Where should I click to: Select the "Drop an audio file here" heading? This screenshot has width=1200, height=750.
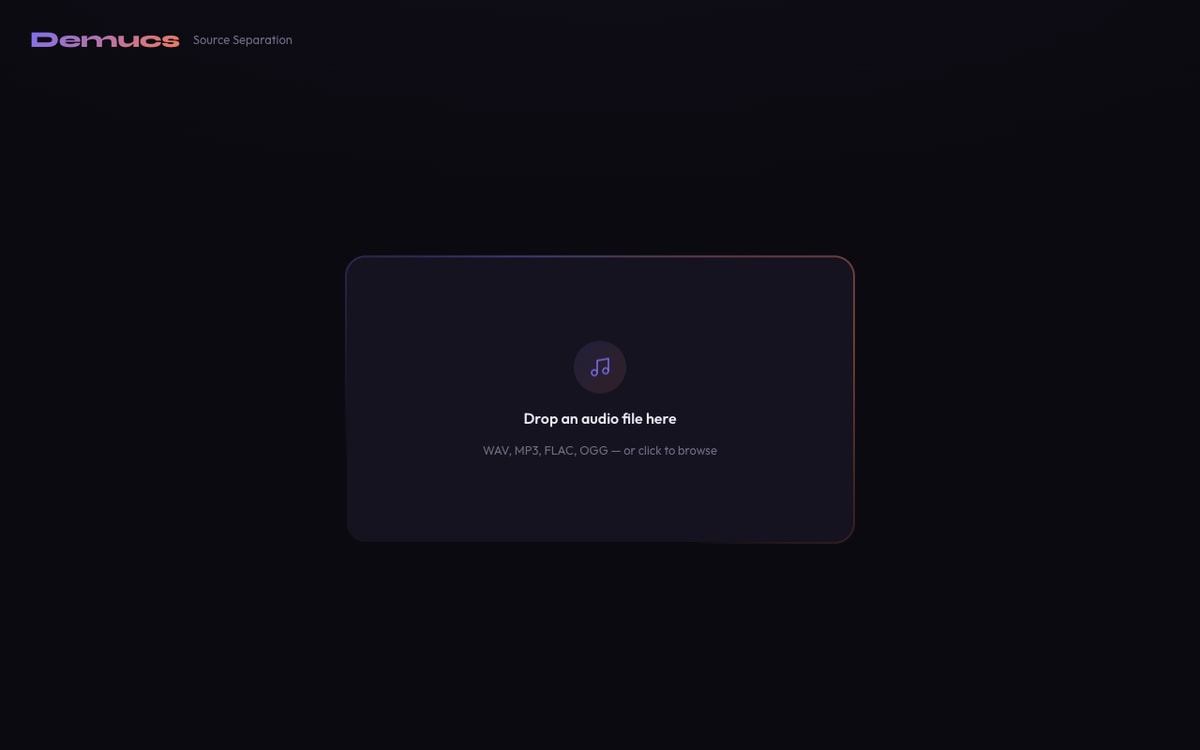click(x=600, y=419)
